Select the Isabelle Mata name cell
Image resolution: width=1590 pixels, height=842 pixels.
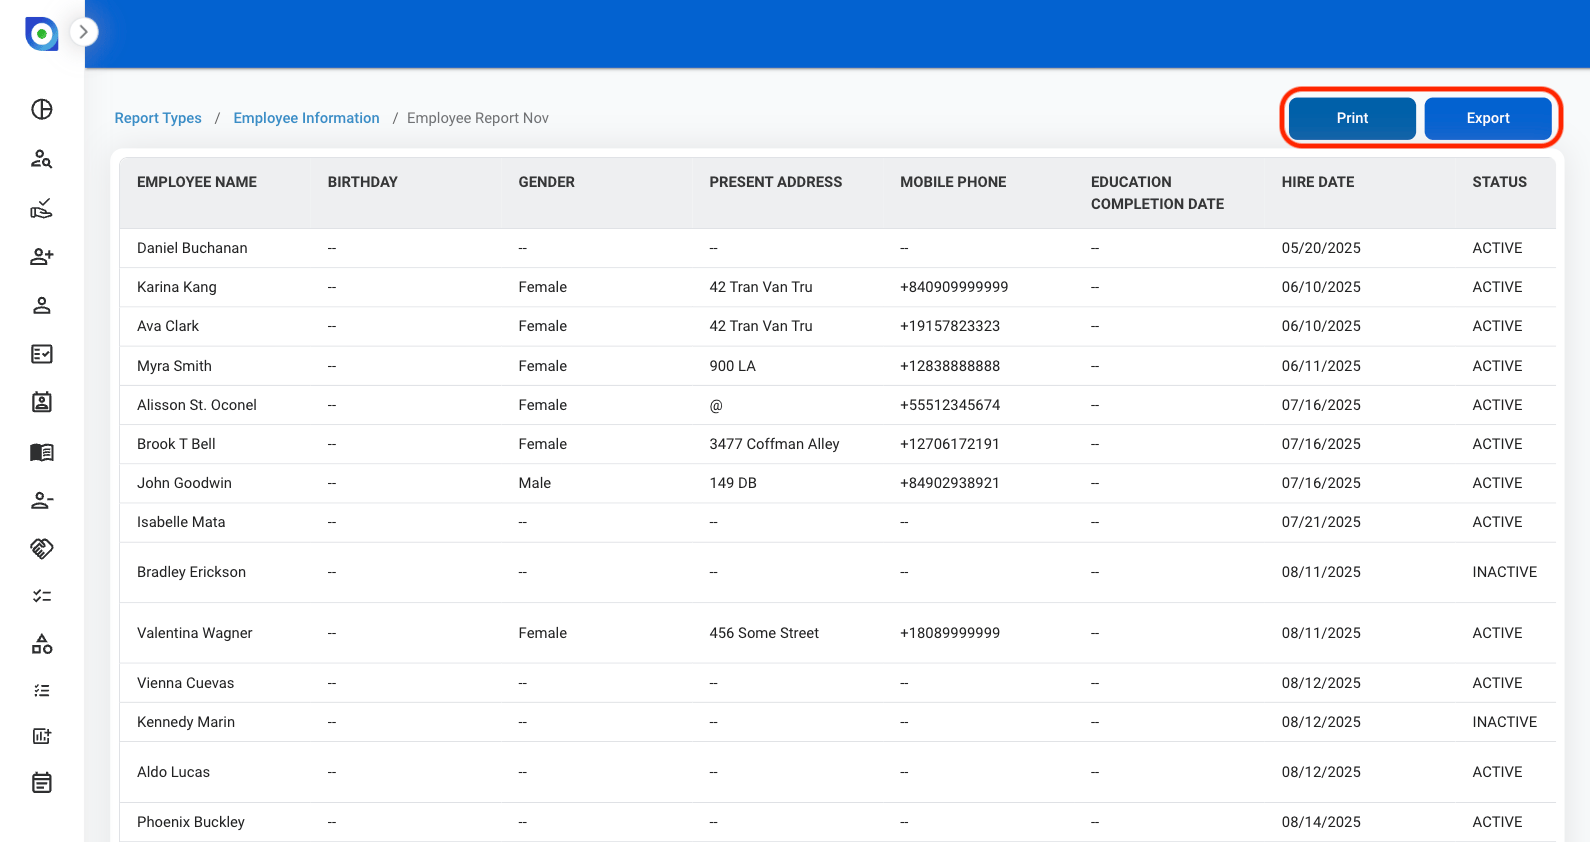tap(181, 522)
